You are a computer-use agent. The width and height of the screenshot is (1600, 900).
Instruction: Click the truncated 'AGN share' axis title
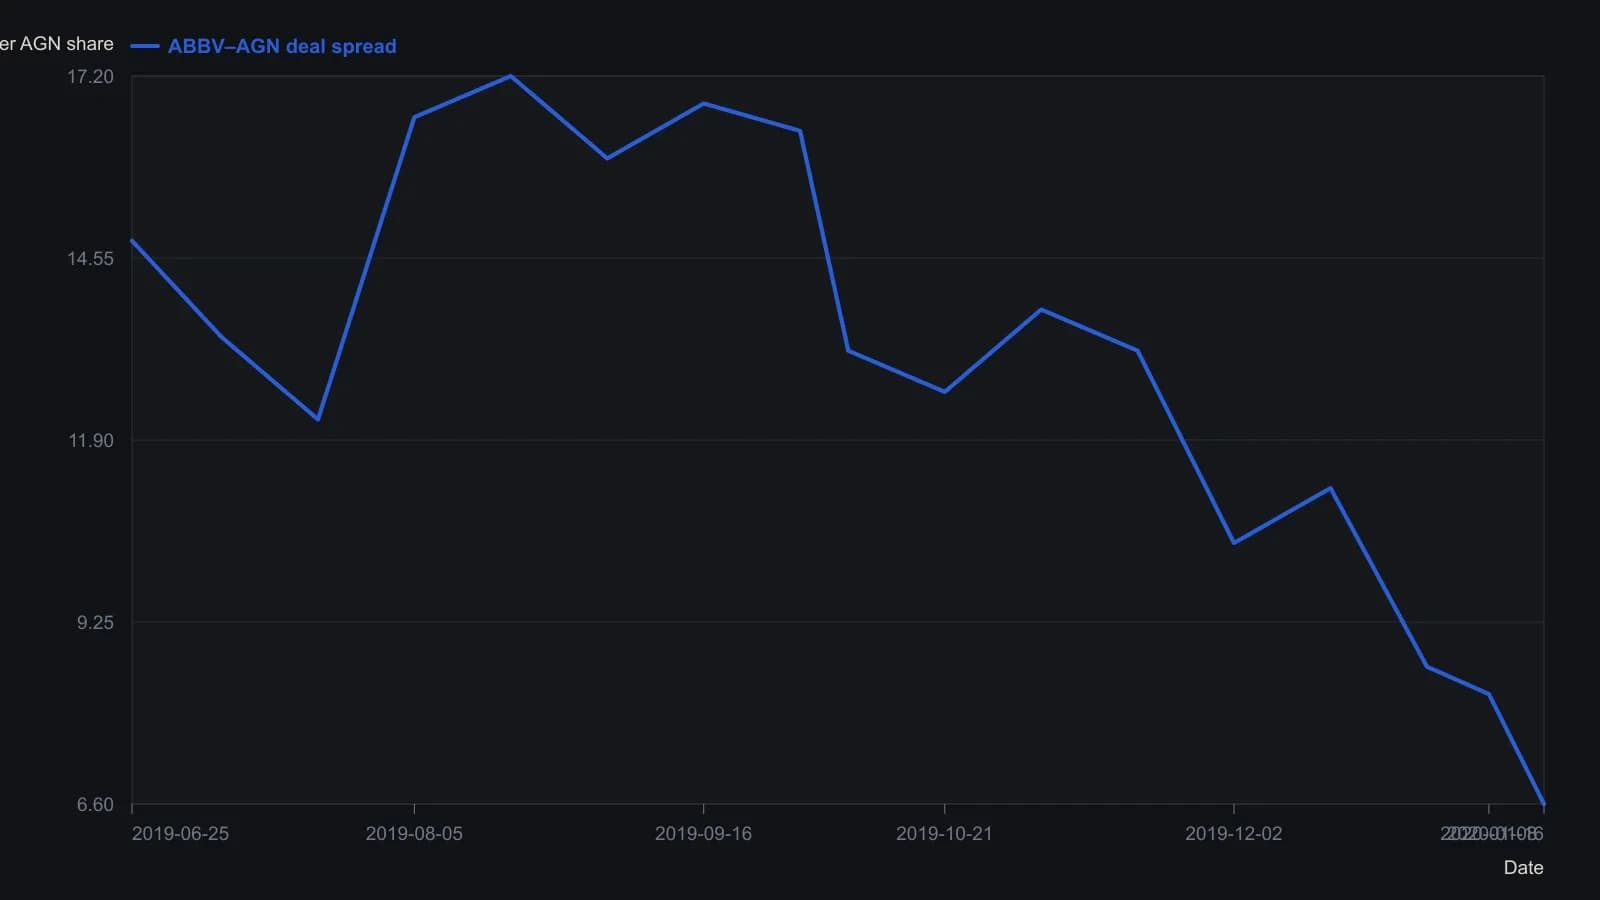click(57, 44)
